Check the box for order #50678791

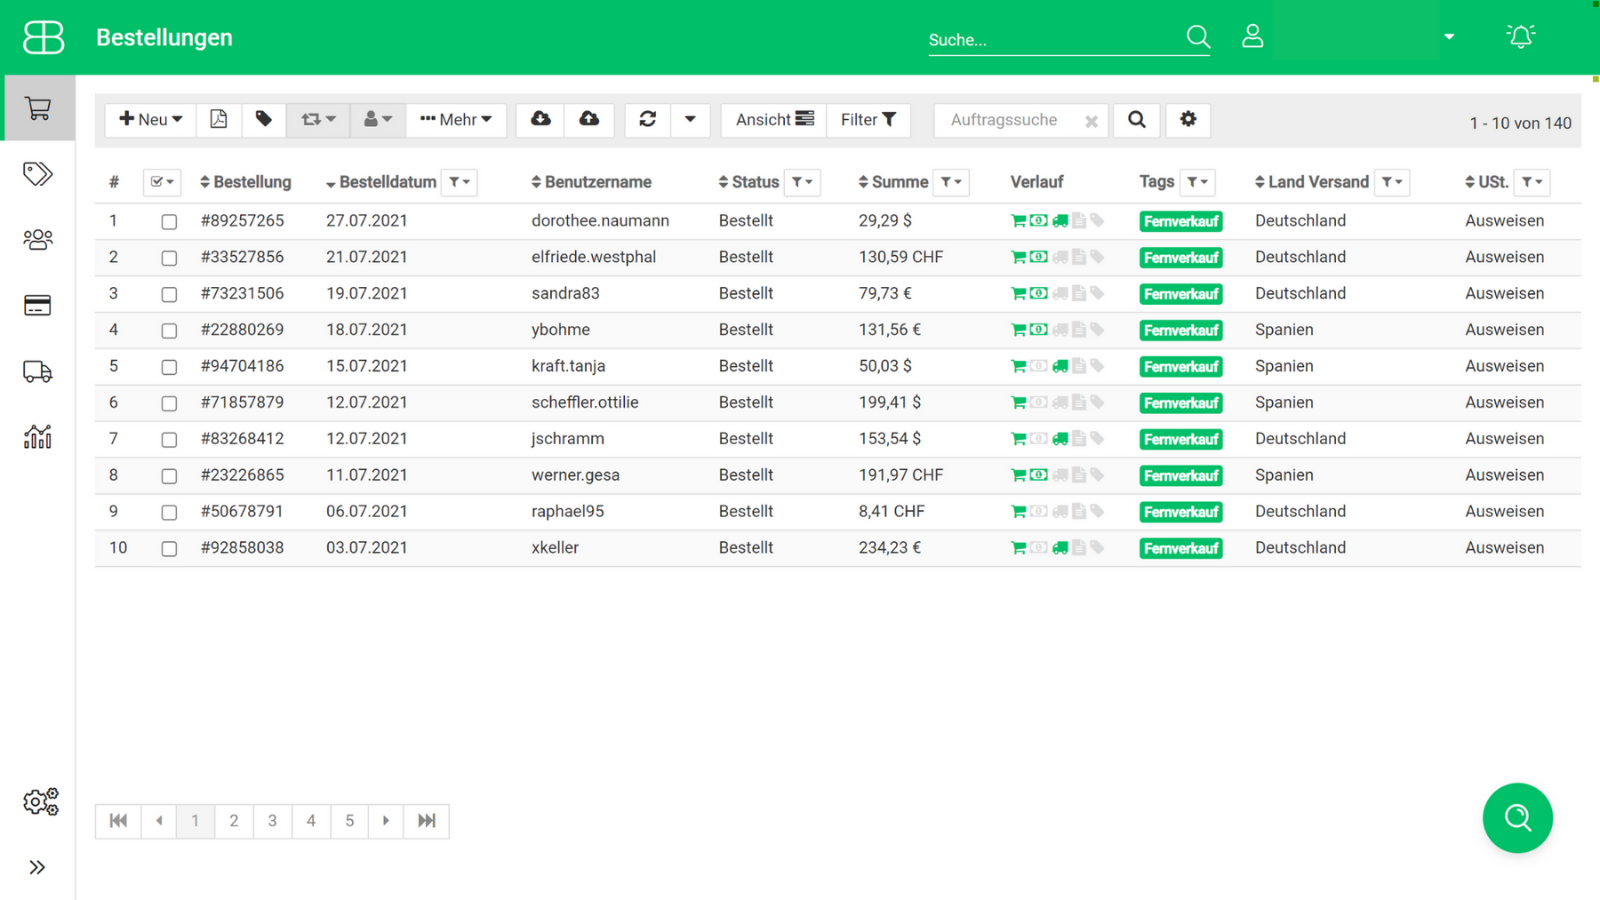[x=169, y=512]
